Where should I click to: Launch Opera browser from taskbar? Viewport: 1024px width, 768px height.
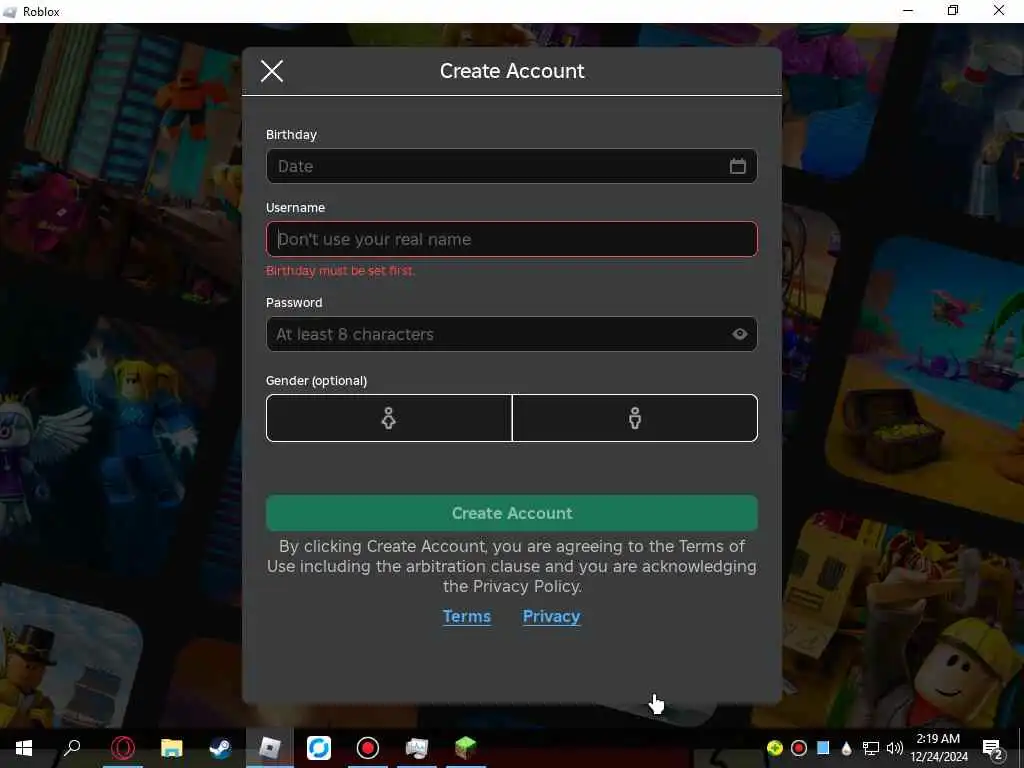pos(123,748)
